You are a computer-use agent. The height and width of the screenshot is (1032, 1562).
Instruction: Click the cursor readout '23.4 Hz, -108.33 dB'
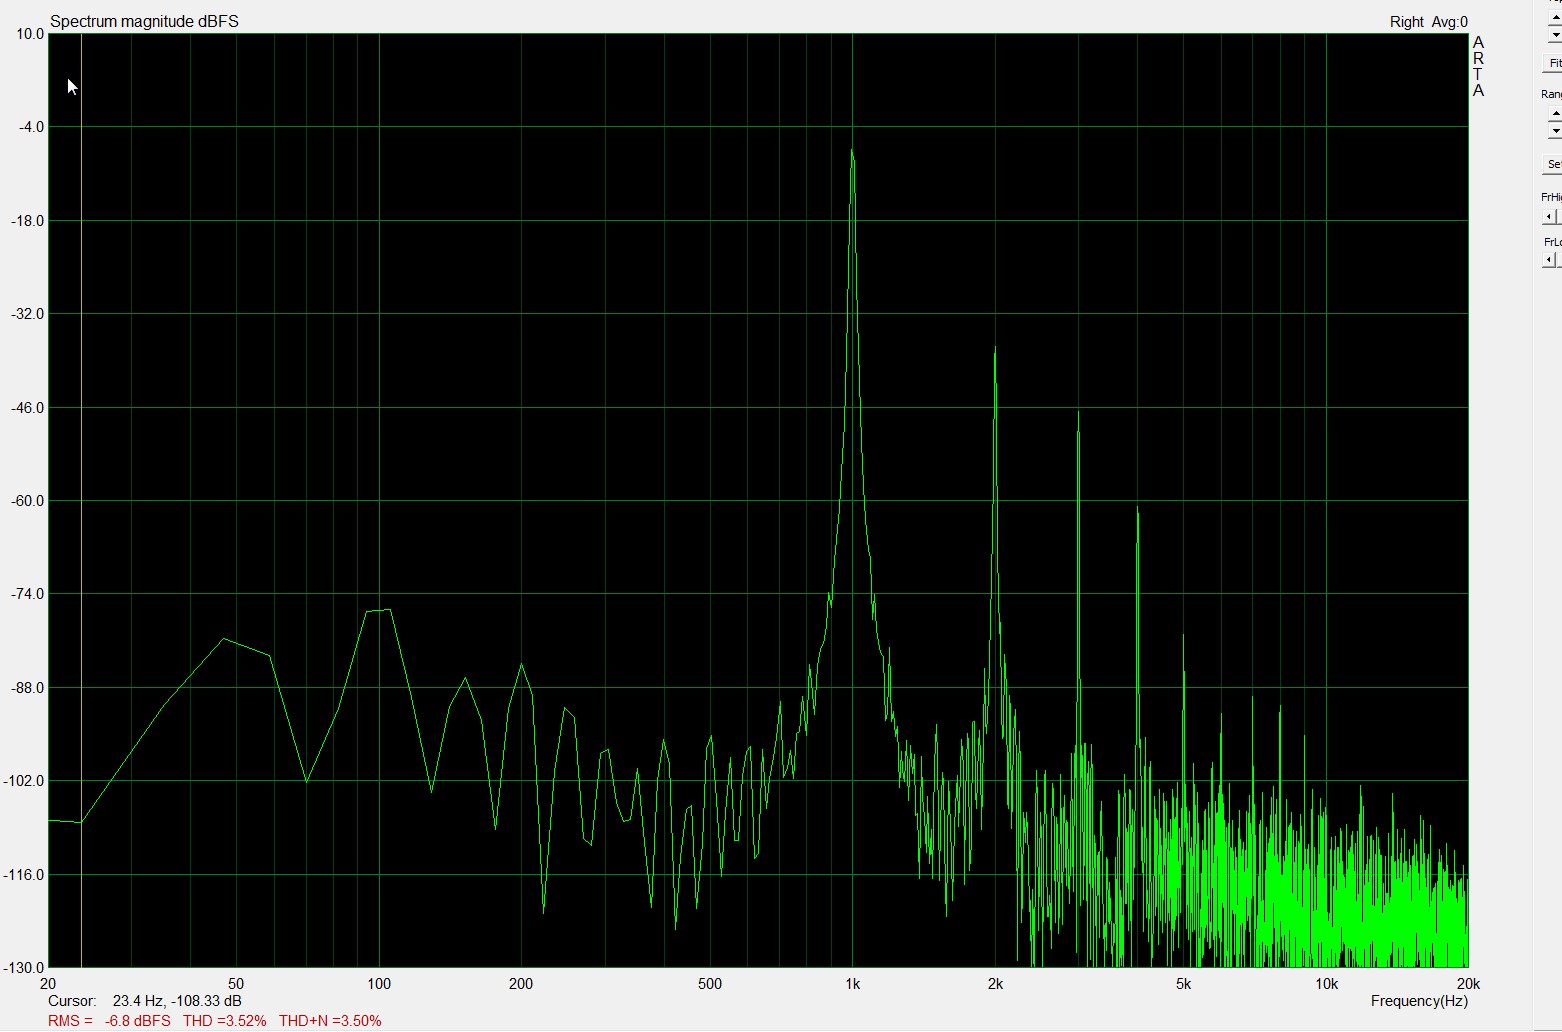click(x=177, y=1001)
